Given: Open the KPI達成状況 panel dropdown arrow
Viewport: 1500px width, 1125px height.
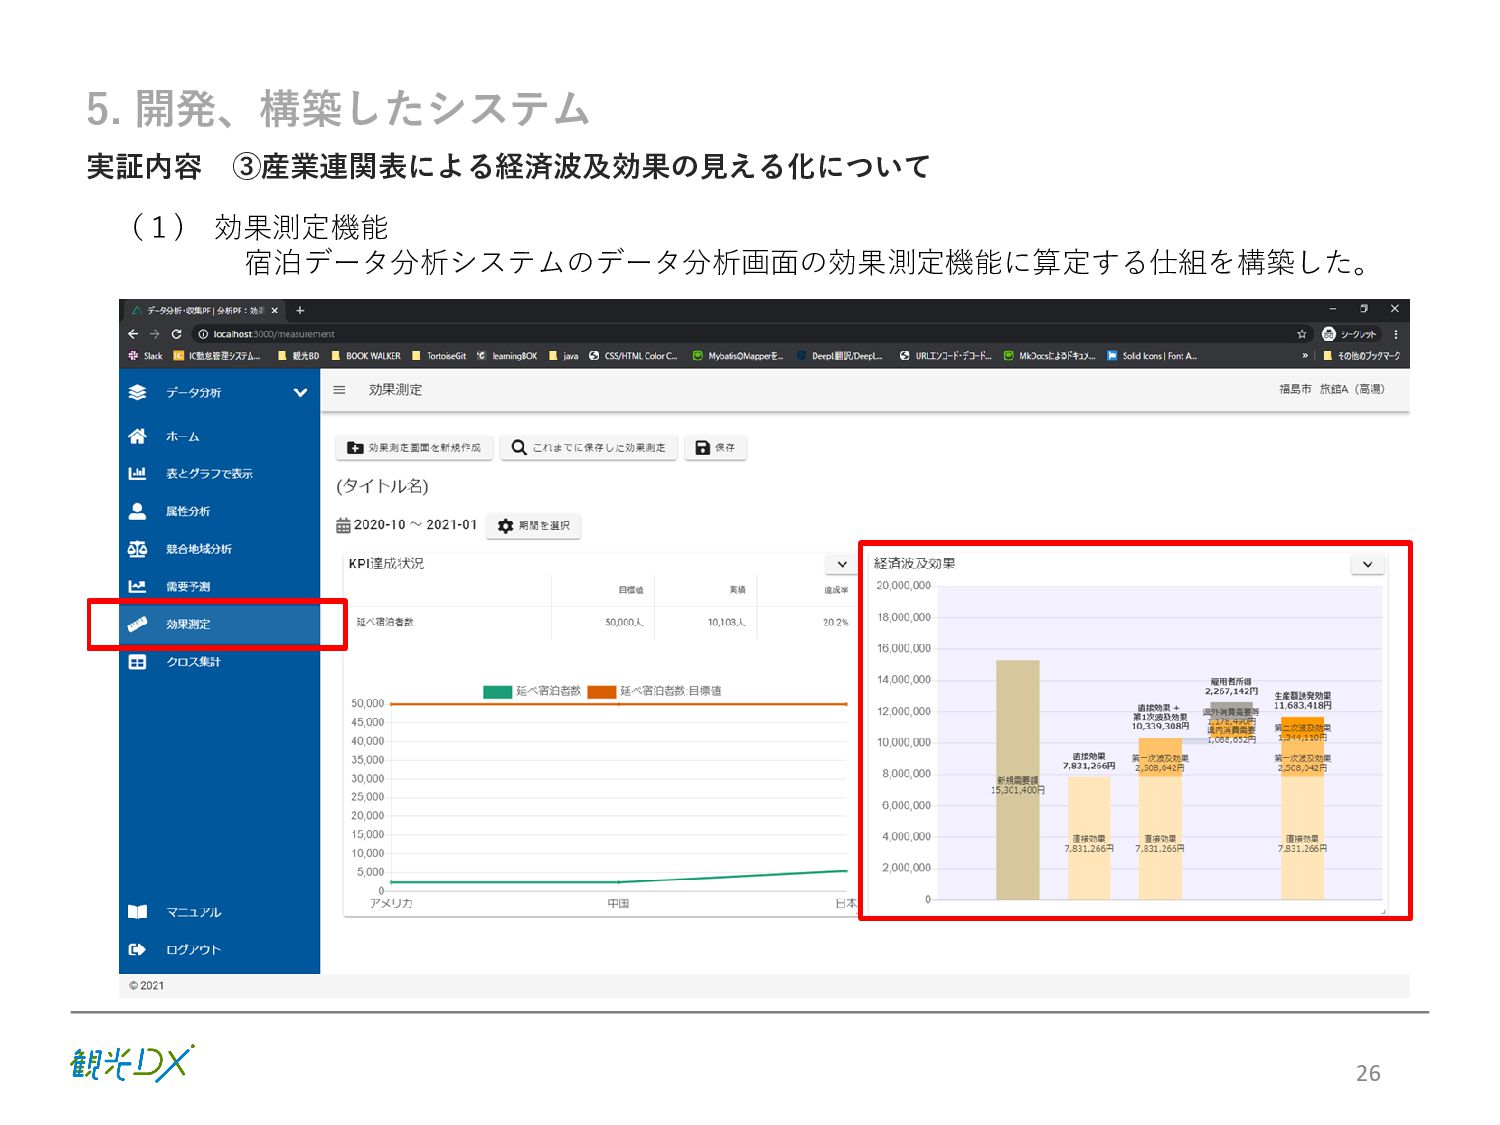Looking at the screenshot, I should pyautogui.click(x=841, y=564).
